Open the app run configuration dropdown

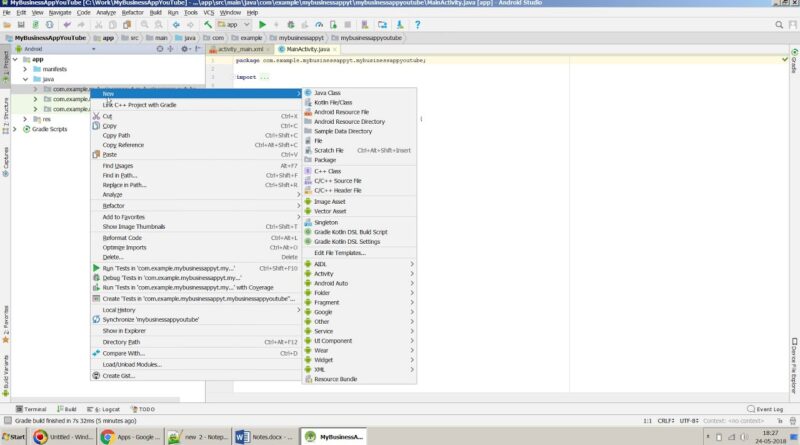coord(234,24)
